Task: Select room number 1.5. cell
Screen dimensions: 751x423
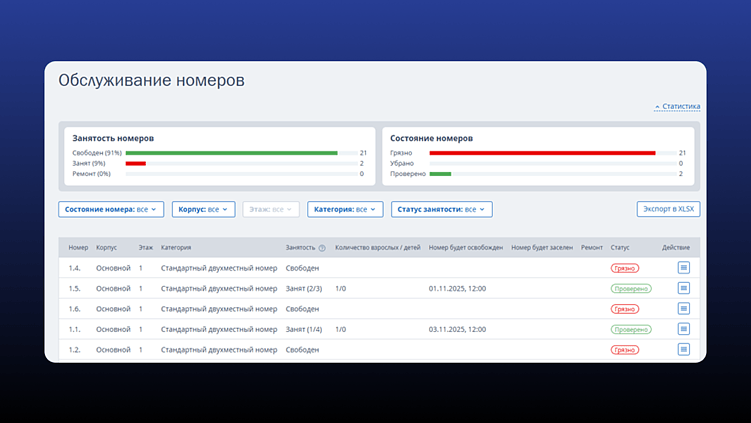Action: (x=74, y=288)
